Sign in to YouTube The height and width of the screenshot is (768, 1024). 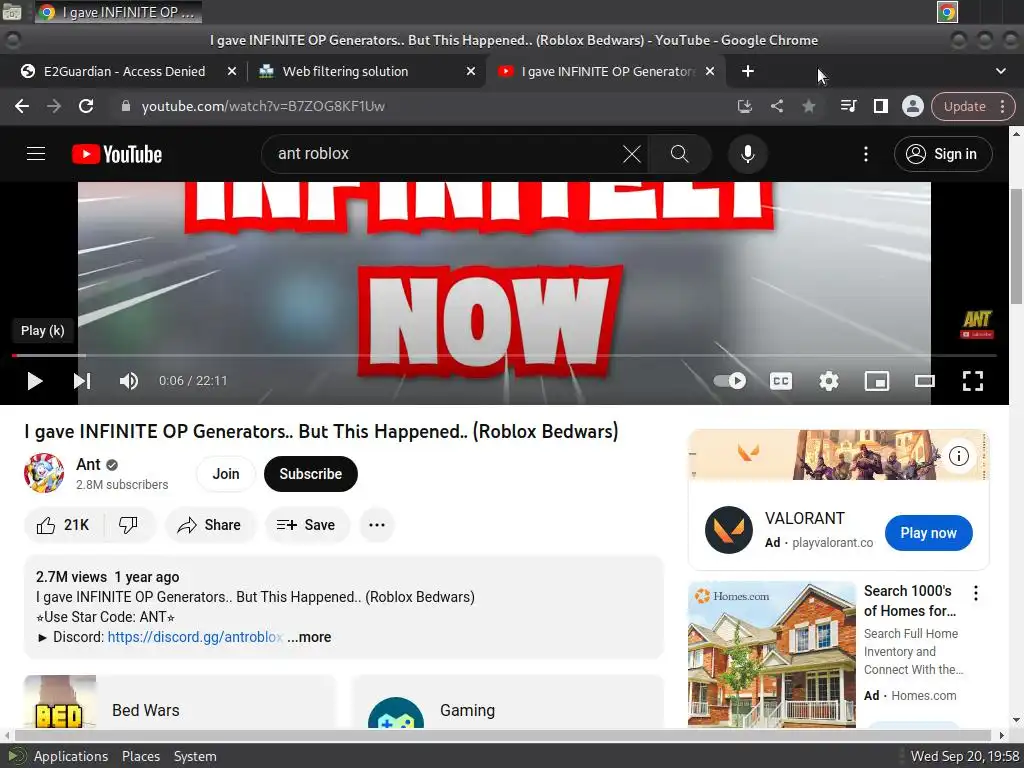click(943, 154)
